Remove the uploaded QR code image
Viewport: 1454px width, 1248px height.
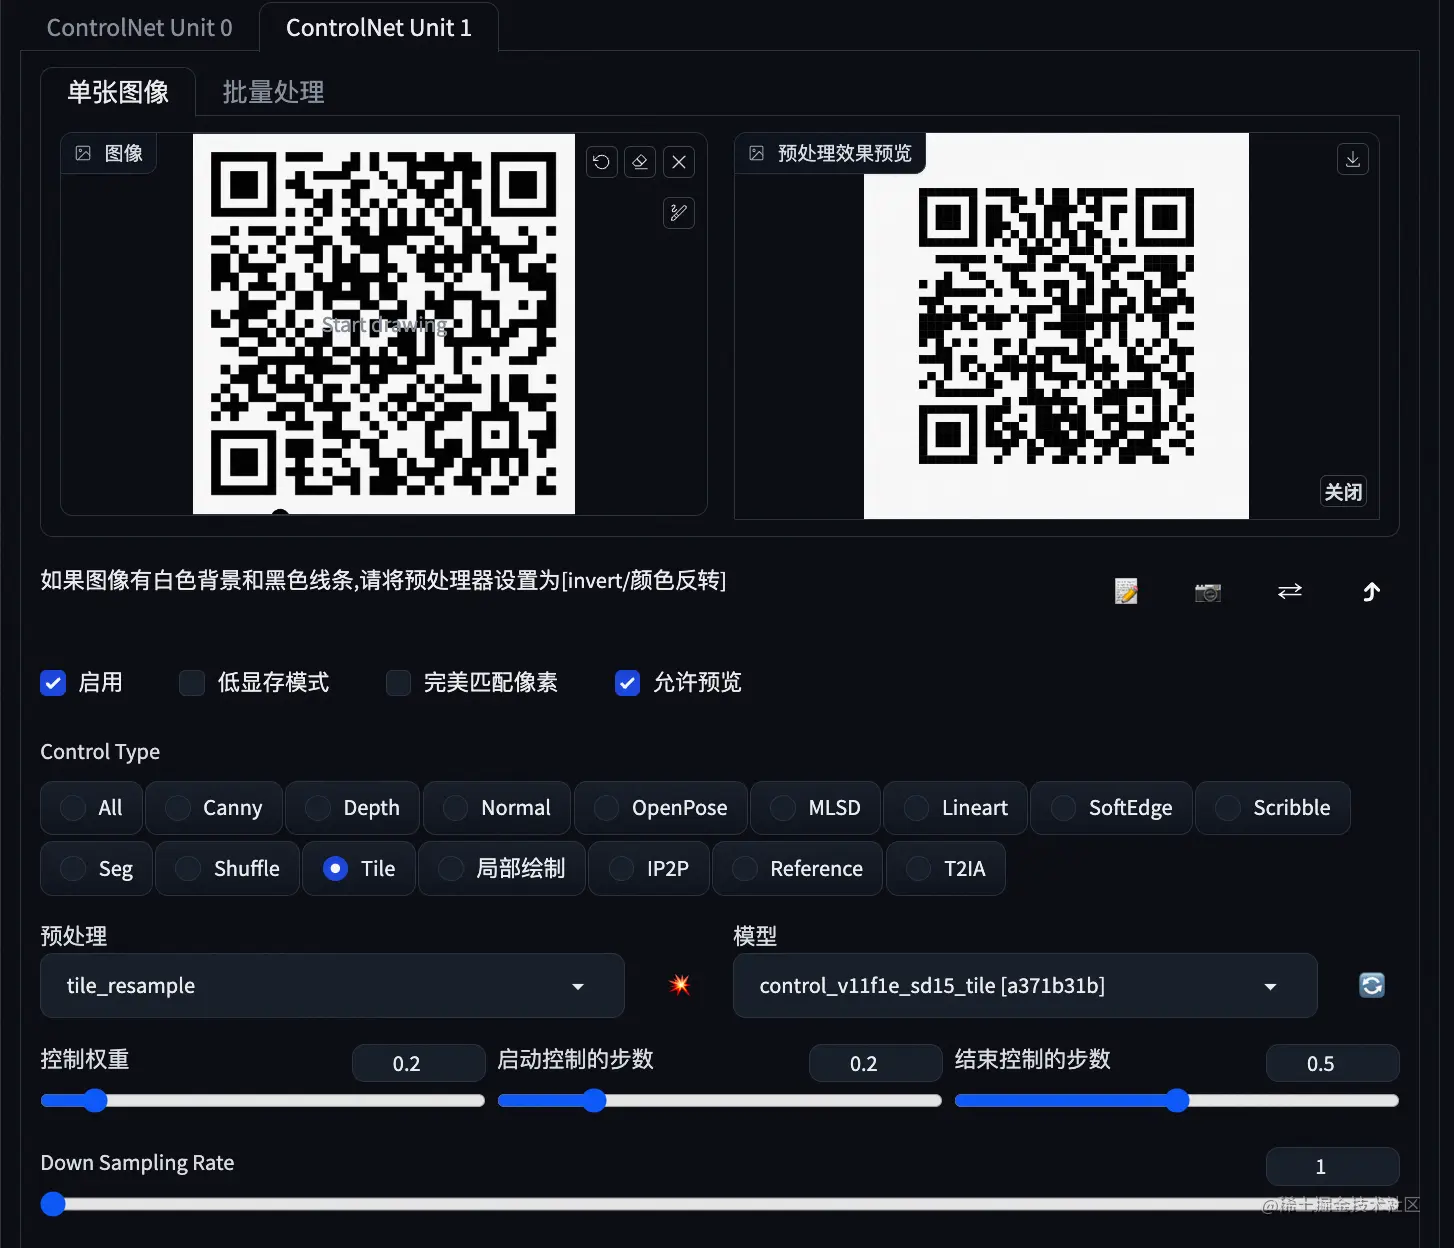[679, 162]
